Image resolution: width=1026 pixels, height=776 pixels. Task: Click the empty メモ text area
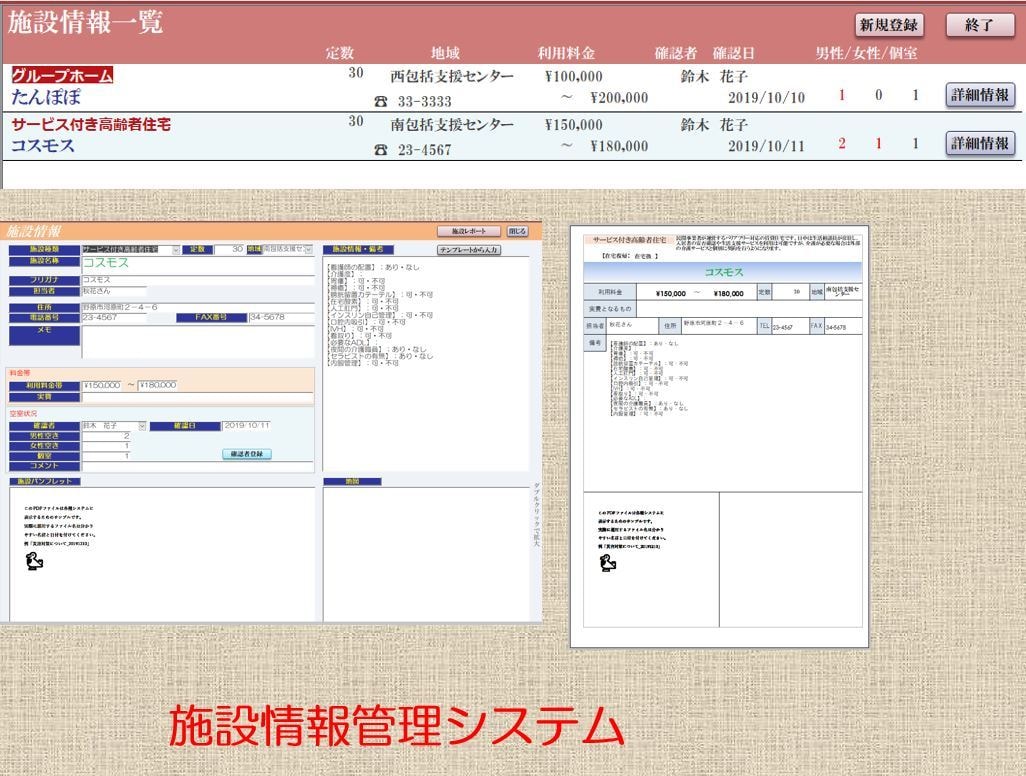198,342
